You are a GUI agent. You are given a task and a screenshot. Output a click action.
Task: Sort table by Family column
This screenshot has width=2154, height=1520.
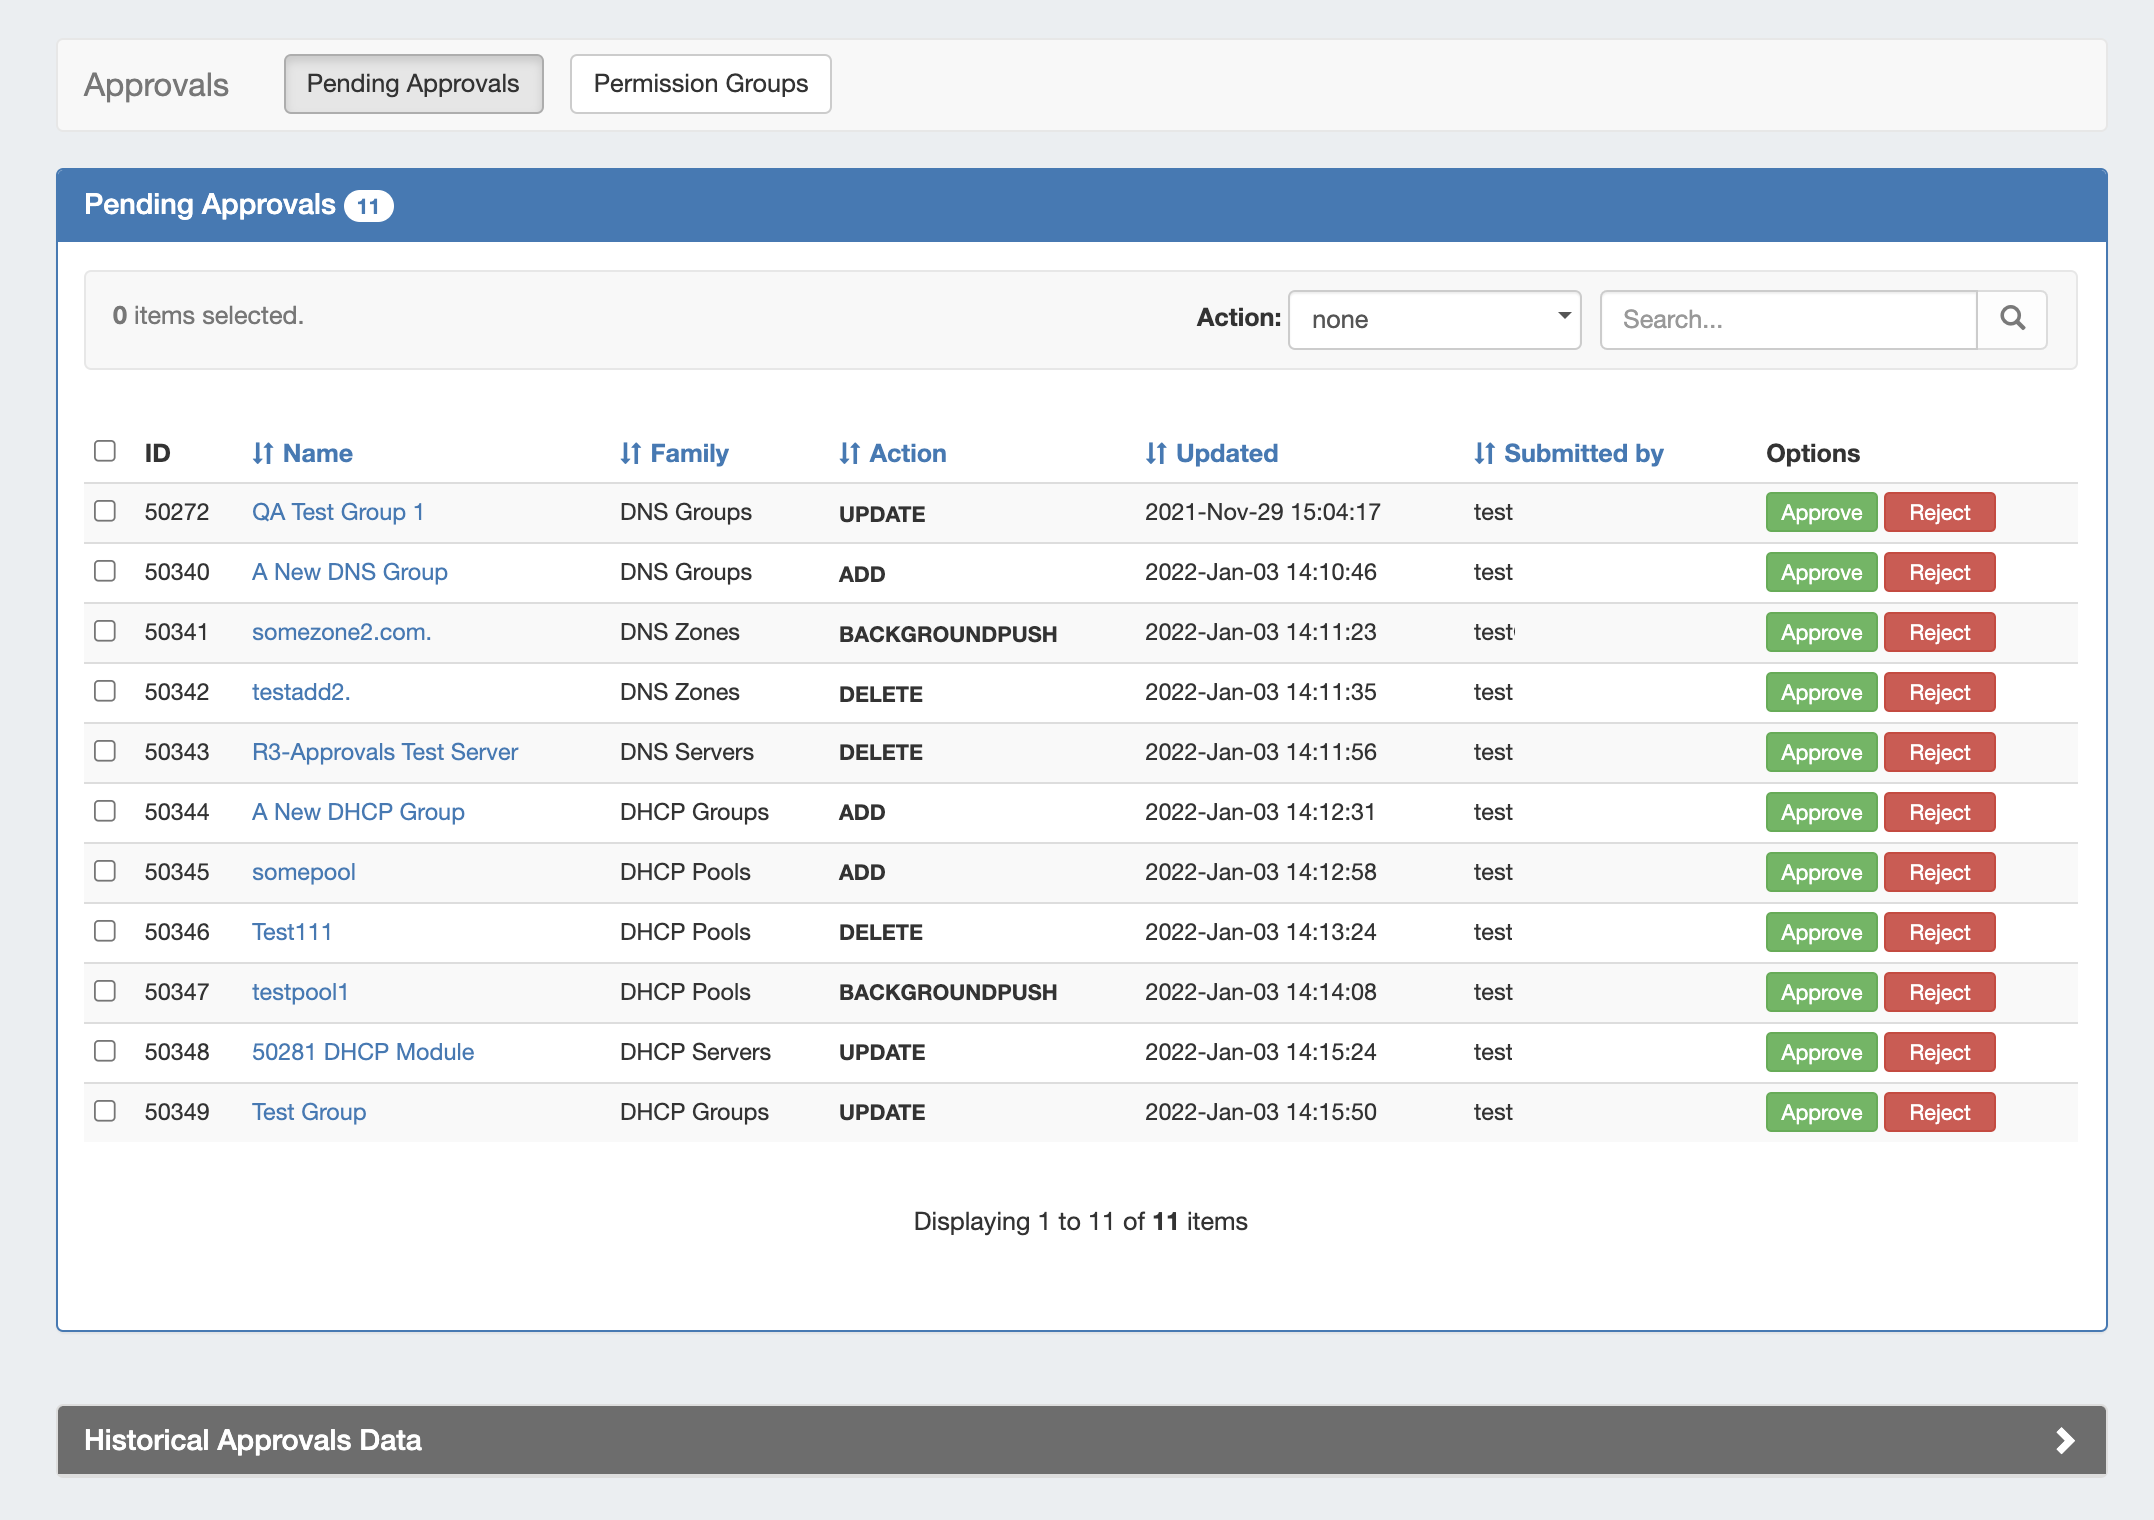(x=674, y=453)
